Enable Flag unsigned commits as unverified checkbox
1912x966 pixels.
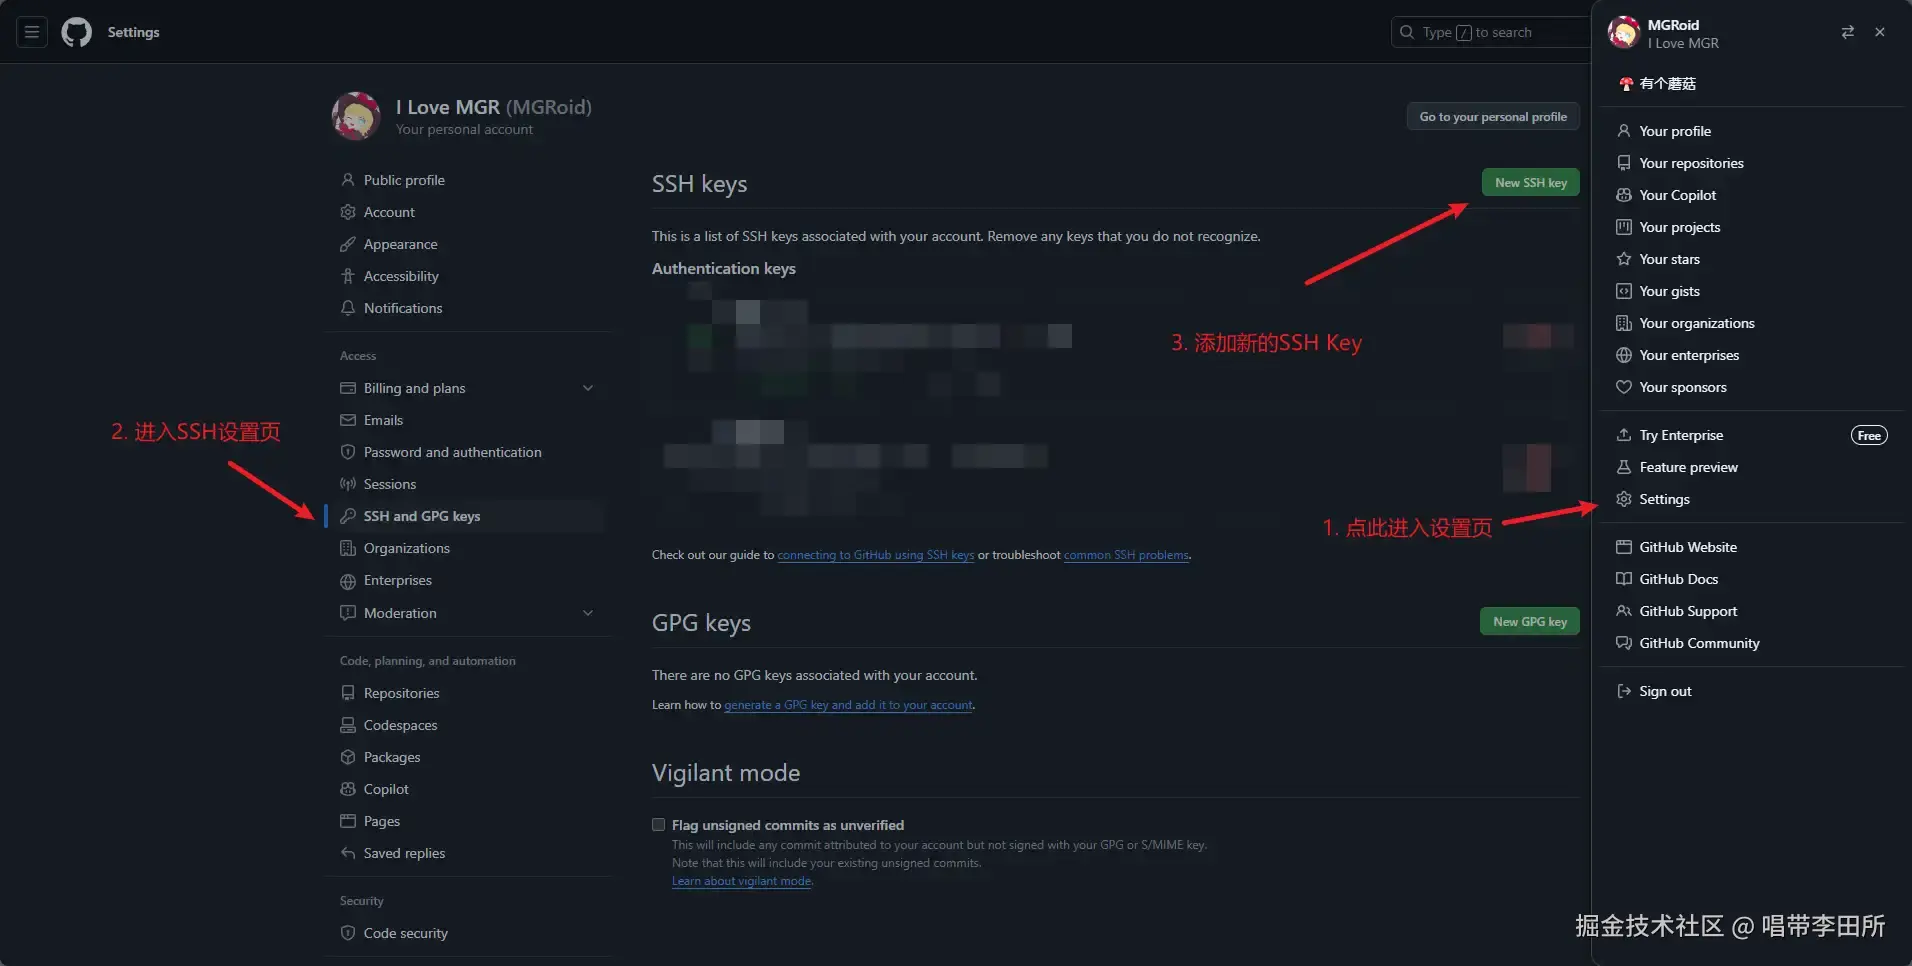click(x=658, y=825)
